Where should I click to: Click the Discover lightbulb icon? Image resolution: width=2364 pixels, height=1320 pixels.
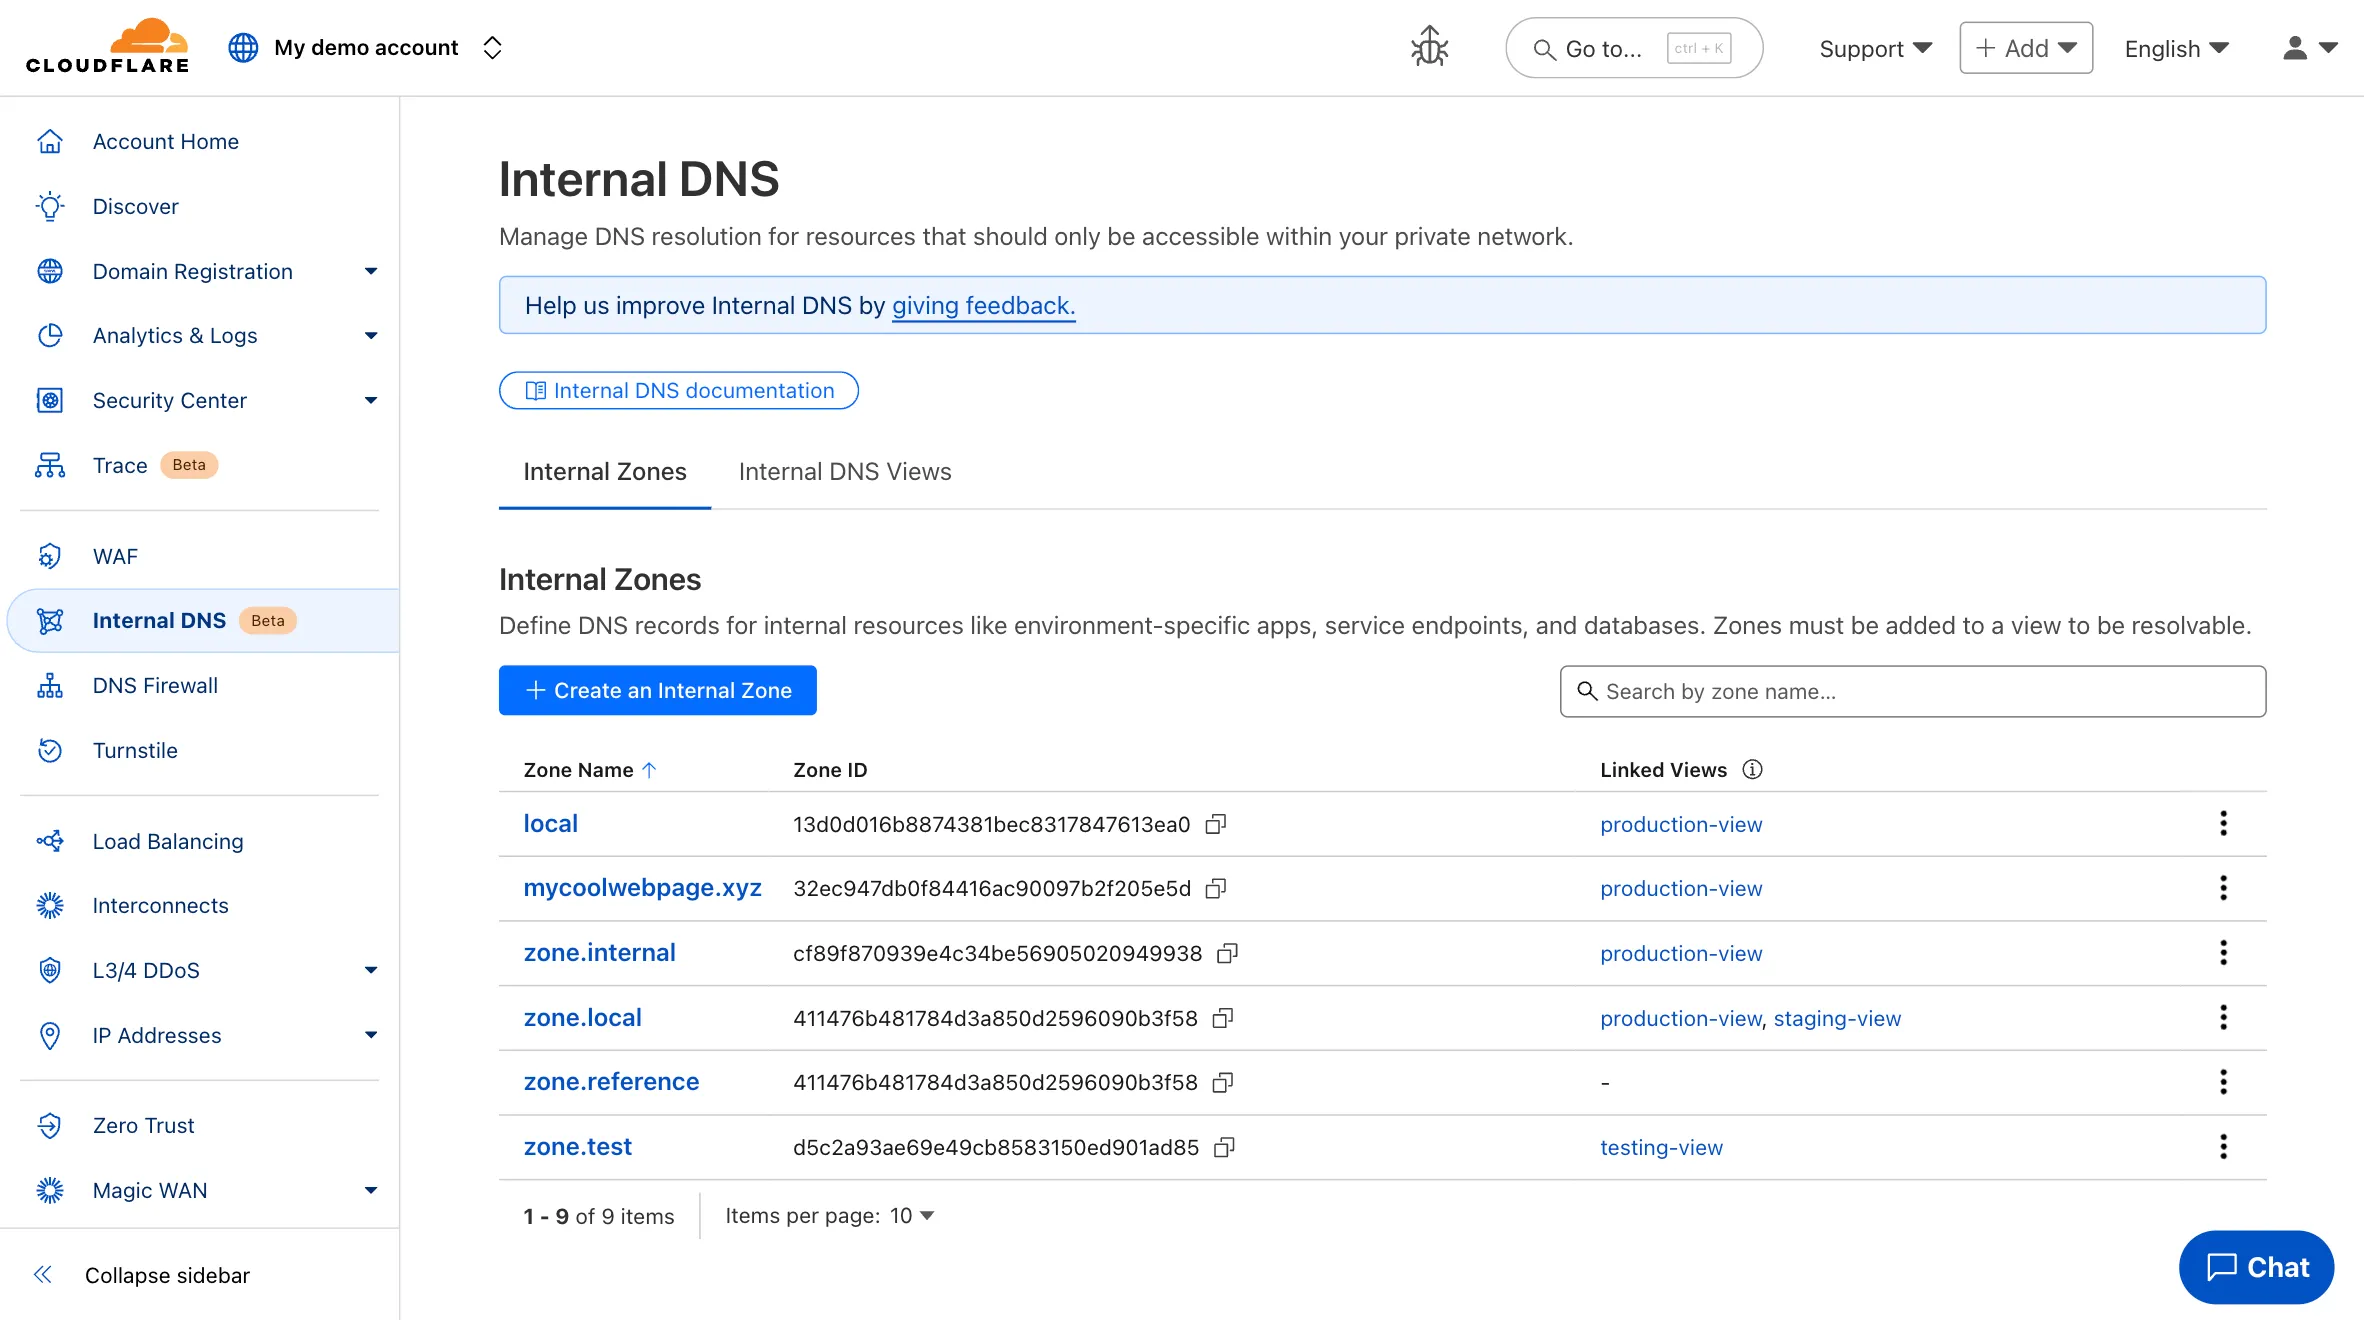pos(50,206)
